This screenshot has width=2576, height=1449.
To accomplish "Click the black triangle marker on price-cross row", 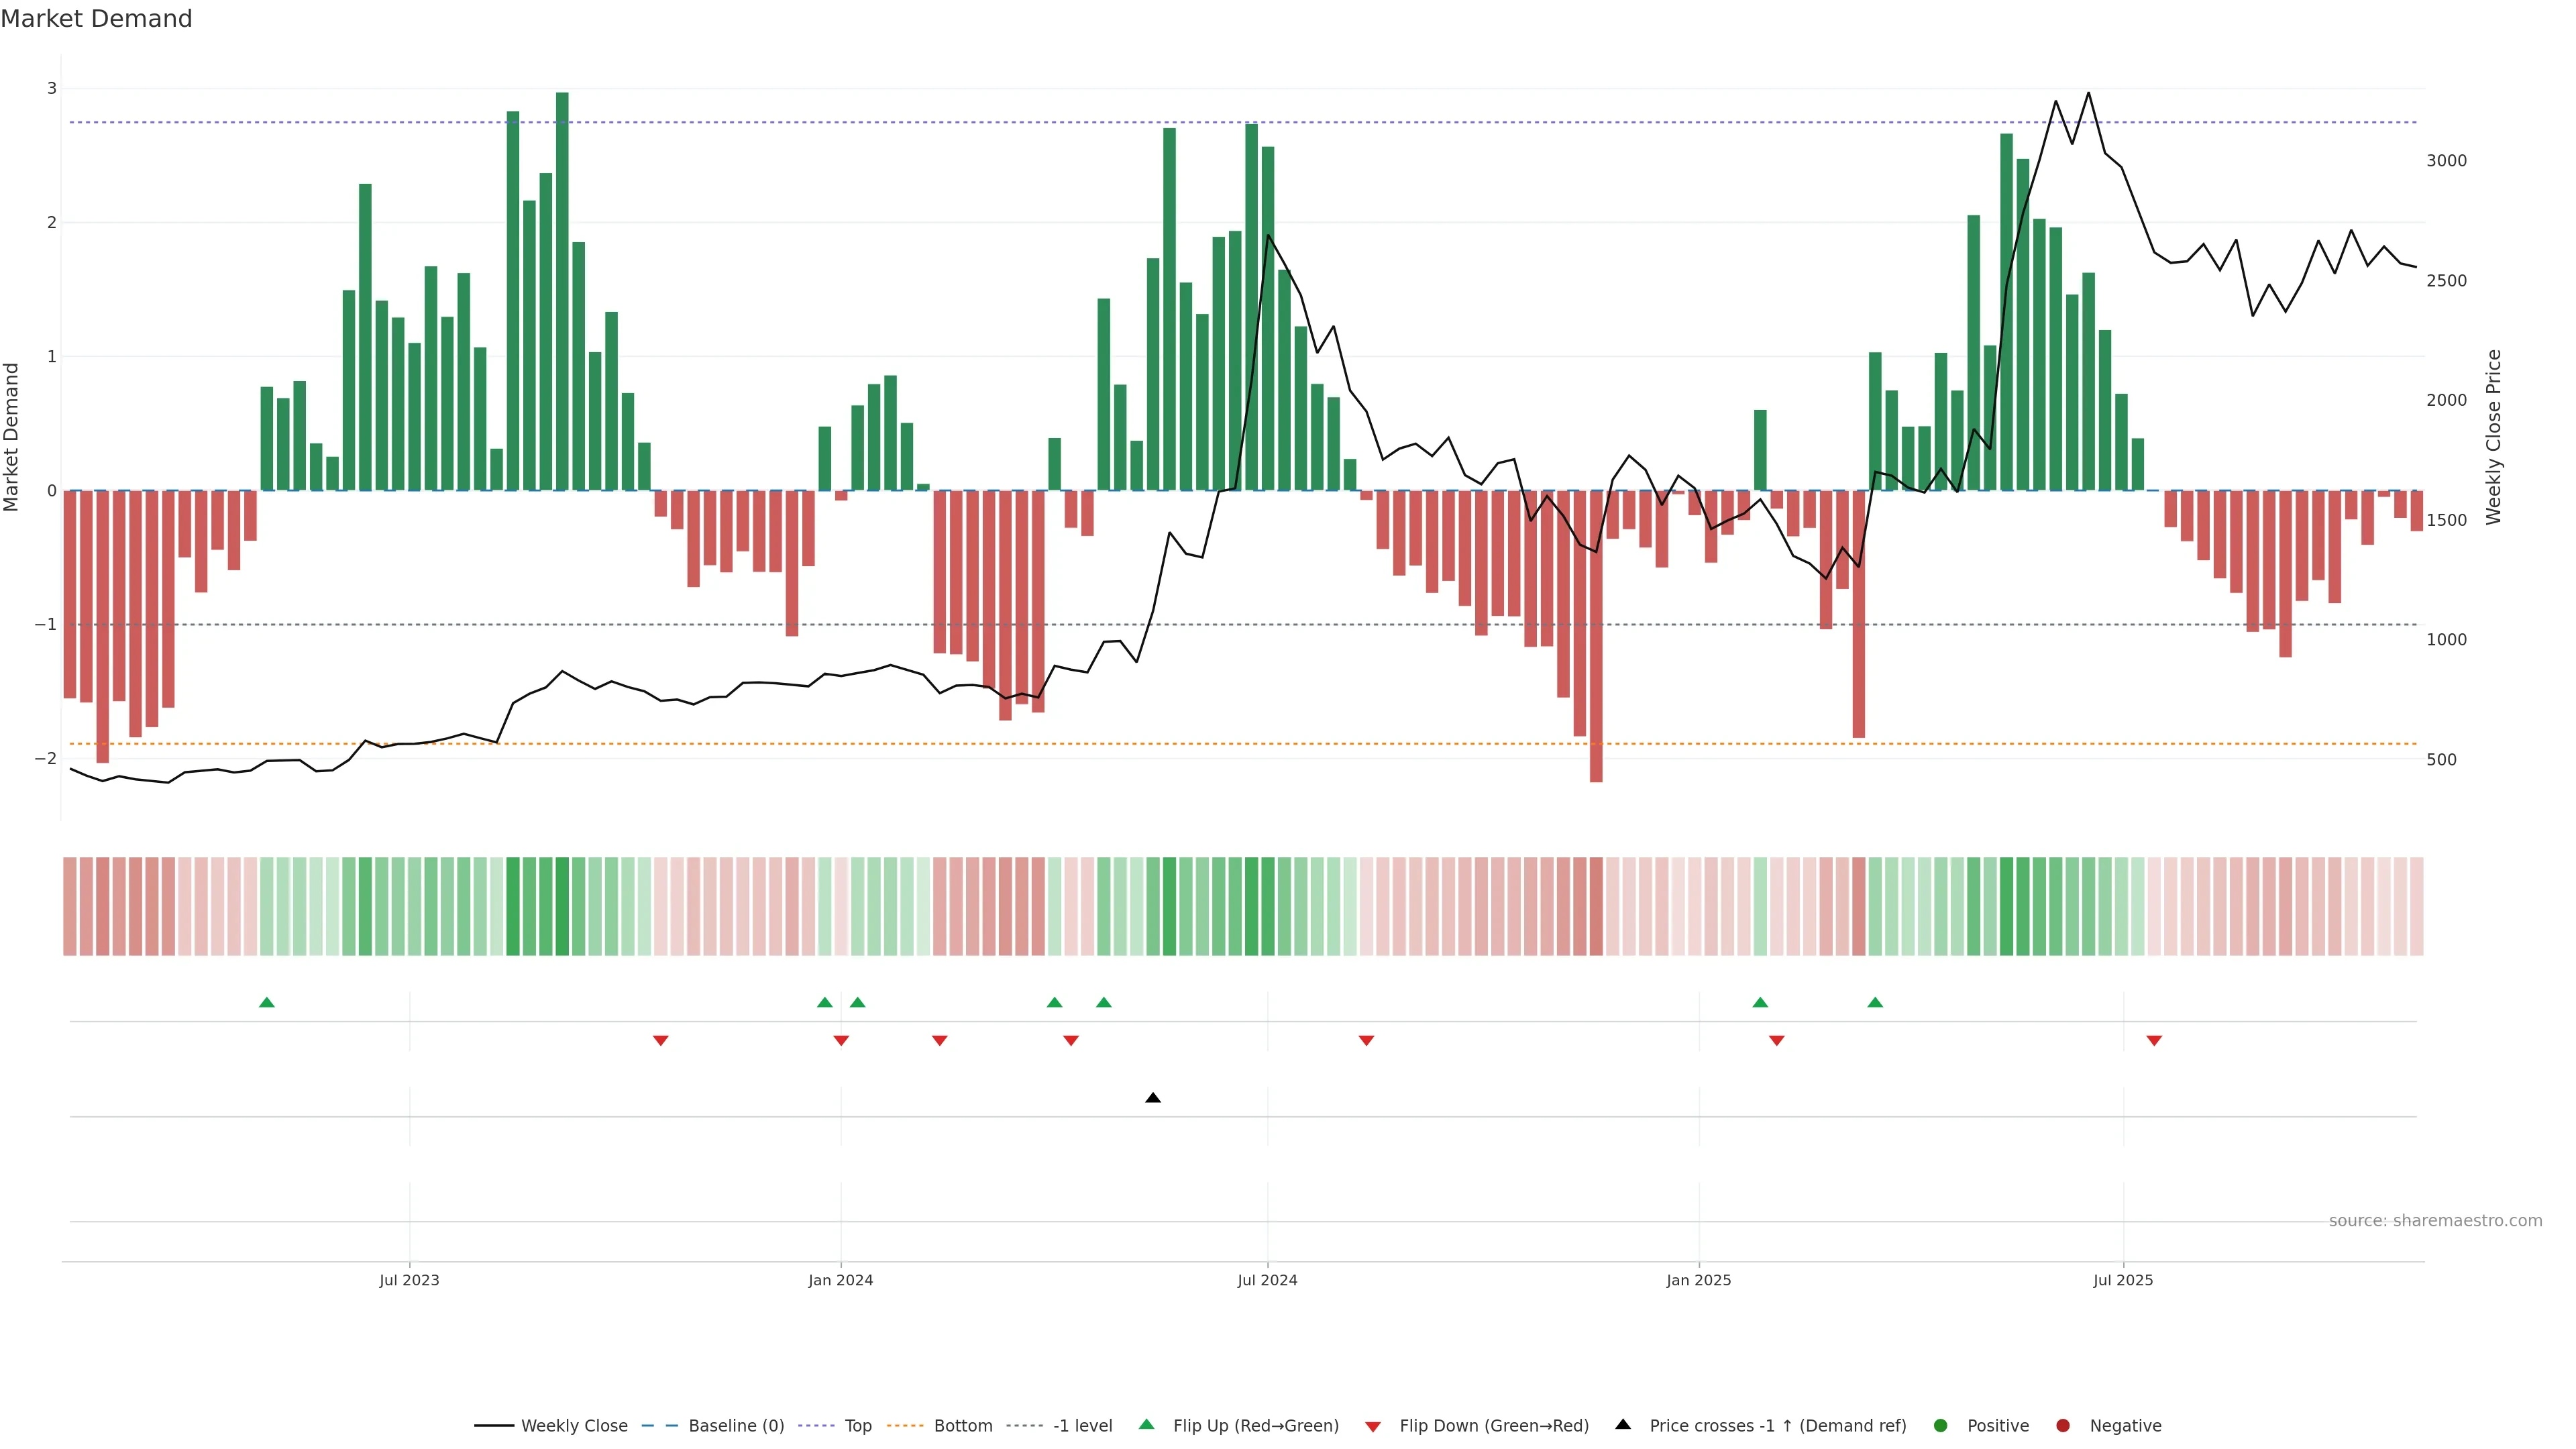I will coord(1153,1098).
